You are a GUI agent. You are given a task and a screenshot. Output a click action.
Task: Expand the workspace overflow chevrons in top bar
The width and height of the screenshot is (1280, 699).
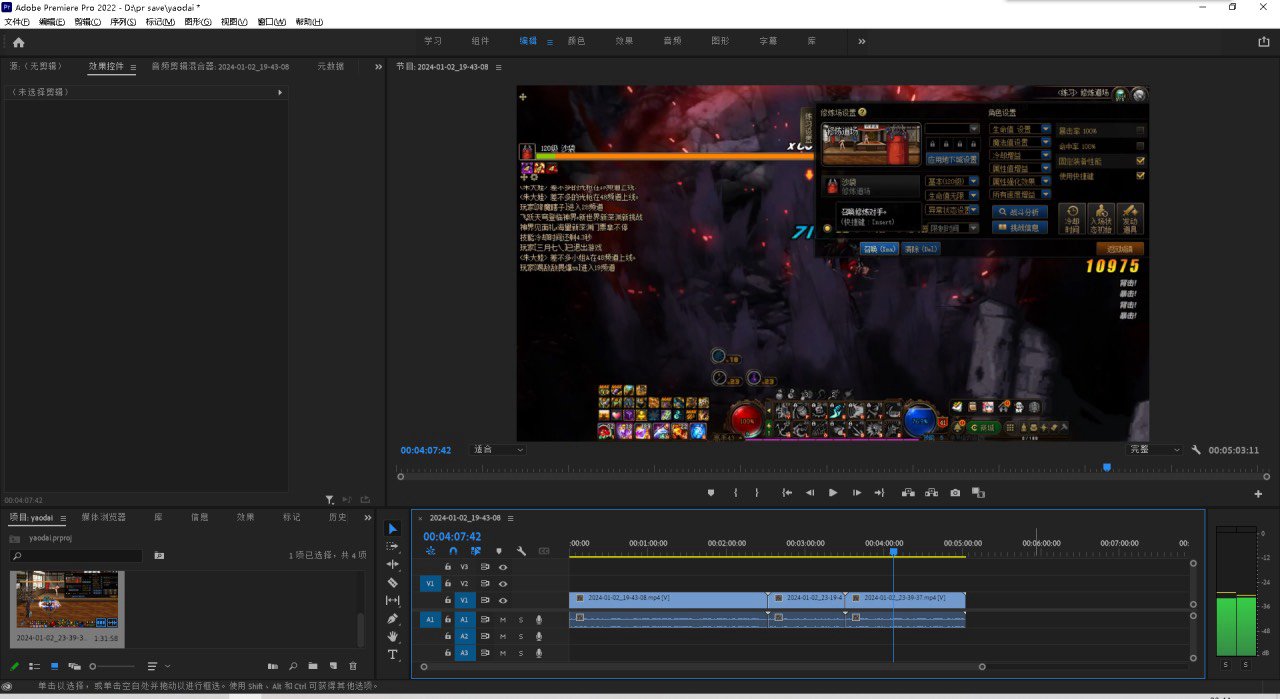click(x=862, y=42)
